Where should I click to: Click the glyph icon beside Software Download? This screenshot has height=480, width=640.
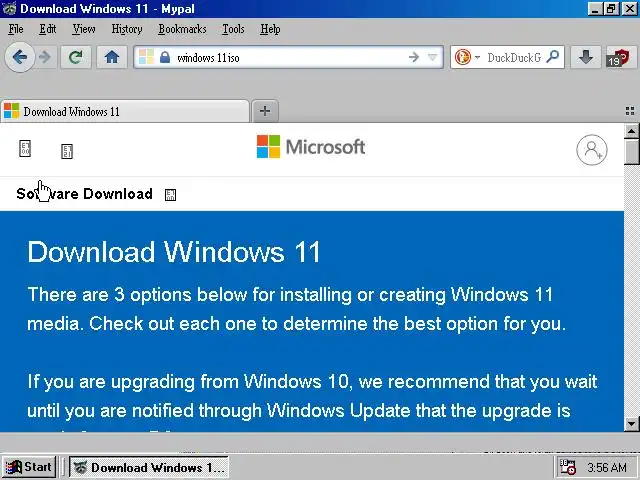coord(170,195)
